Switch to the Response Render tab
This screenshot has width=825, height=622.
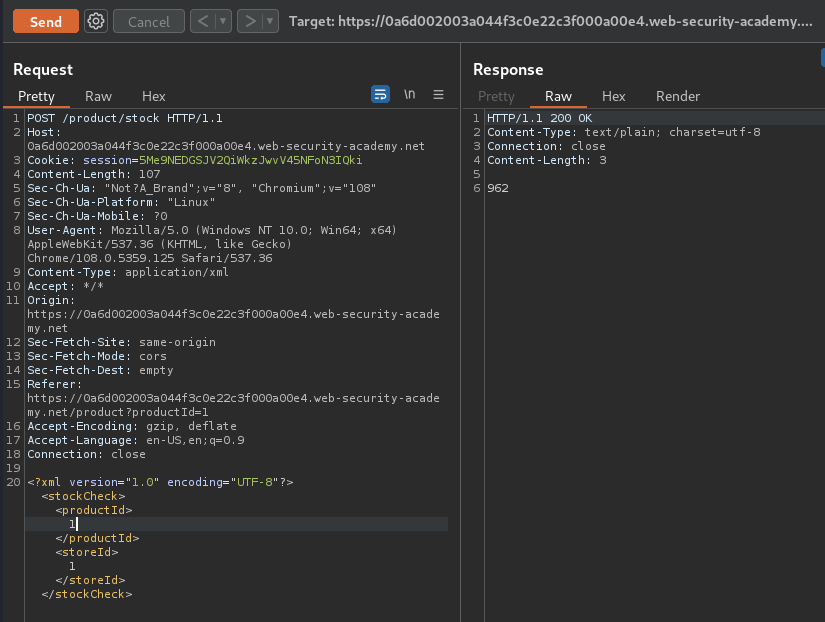678,96
